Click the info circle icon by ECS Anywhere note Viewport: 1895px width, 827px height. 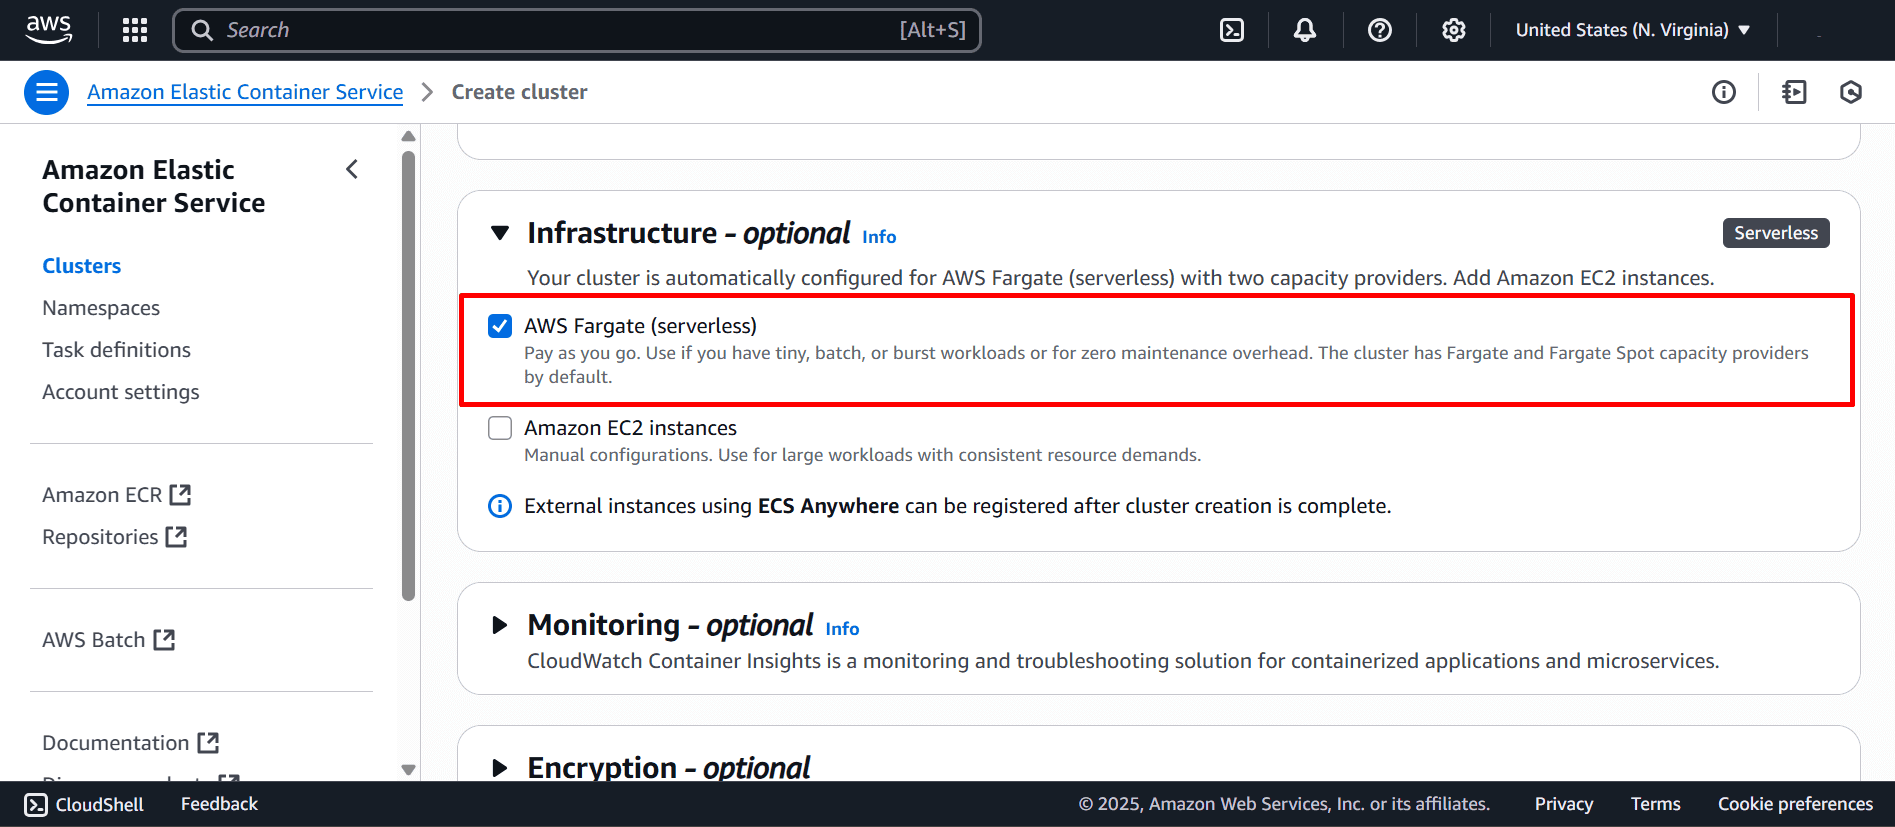(x=500, y=506)
